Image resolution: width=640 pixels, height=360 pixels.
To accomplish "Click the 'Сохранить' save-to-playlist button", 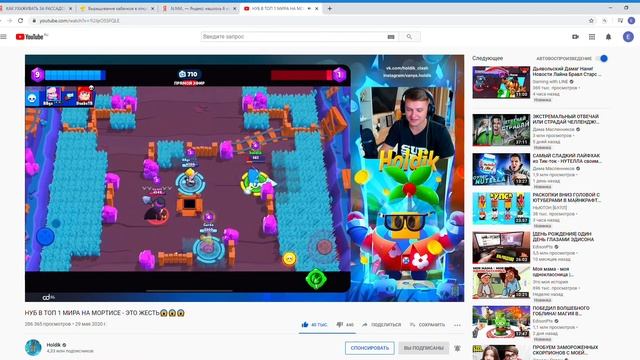I will tap(427, 325).
